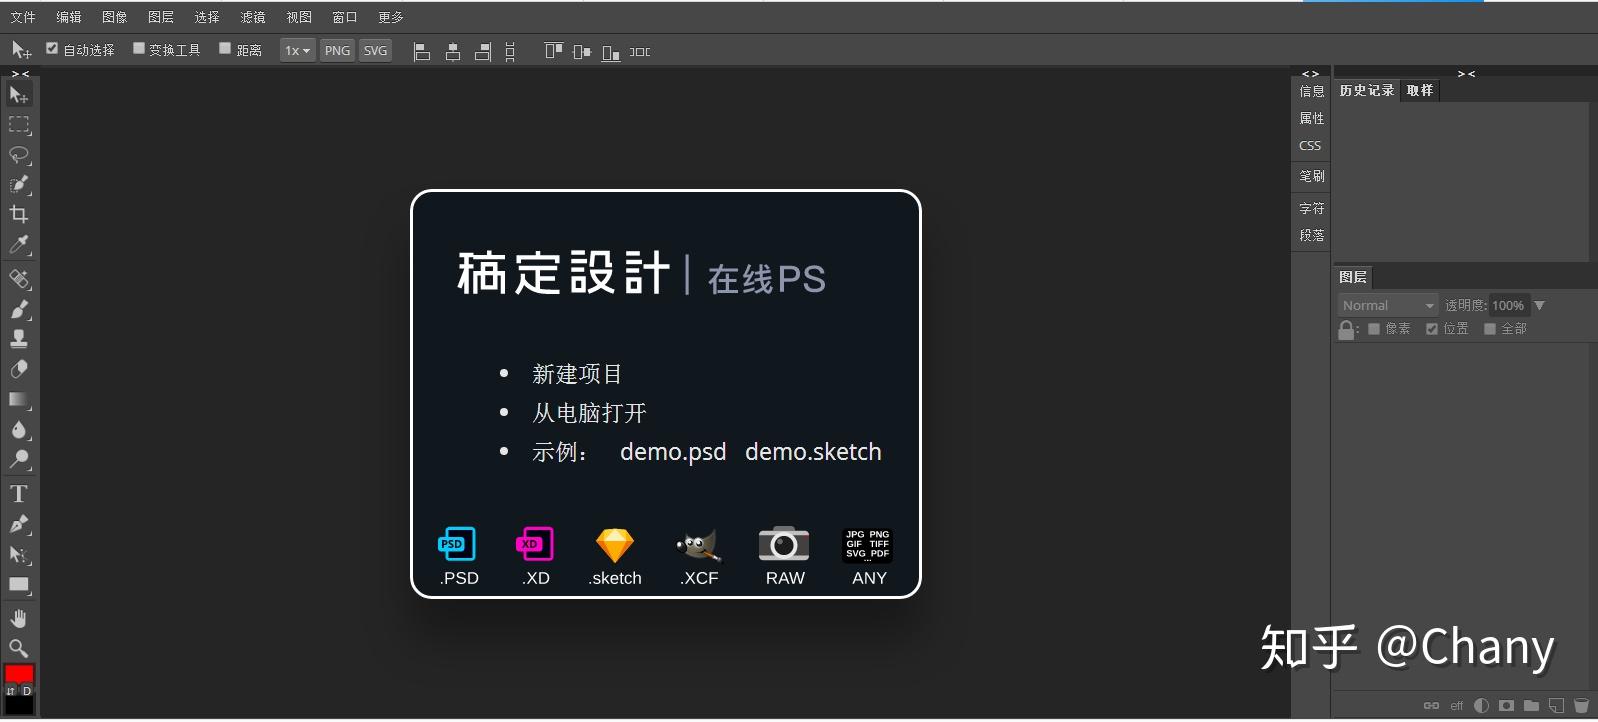Select the Eraser tool

click(19, 369)
